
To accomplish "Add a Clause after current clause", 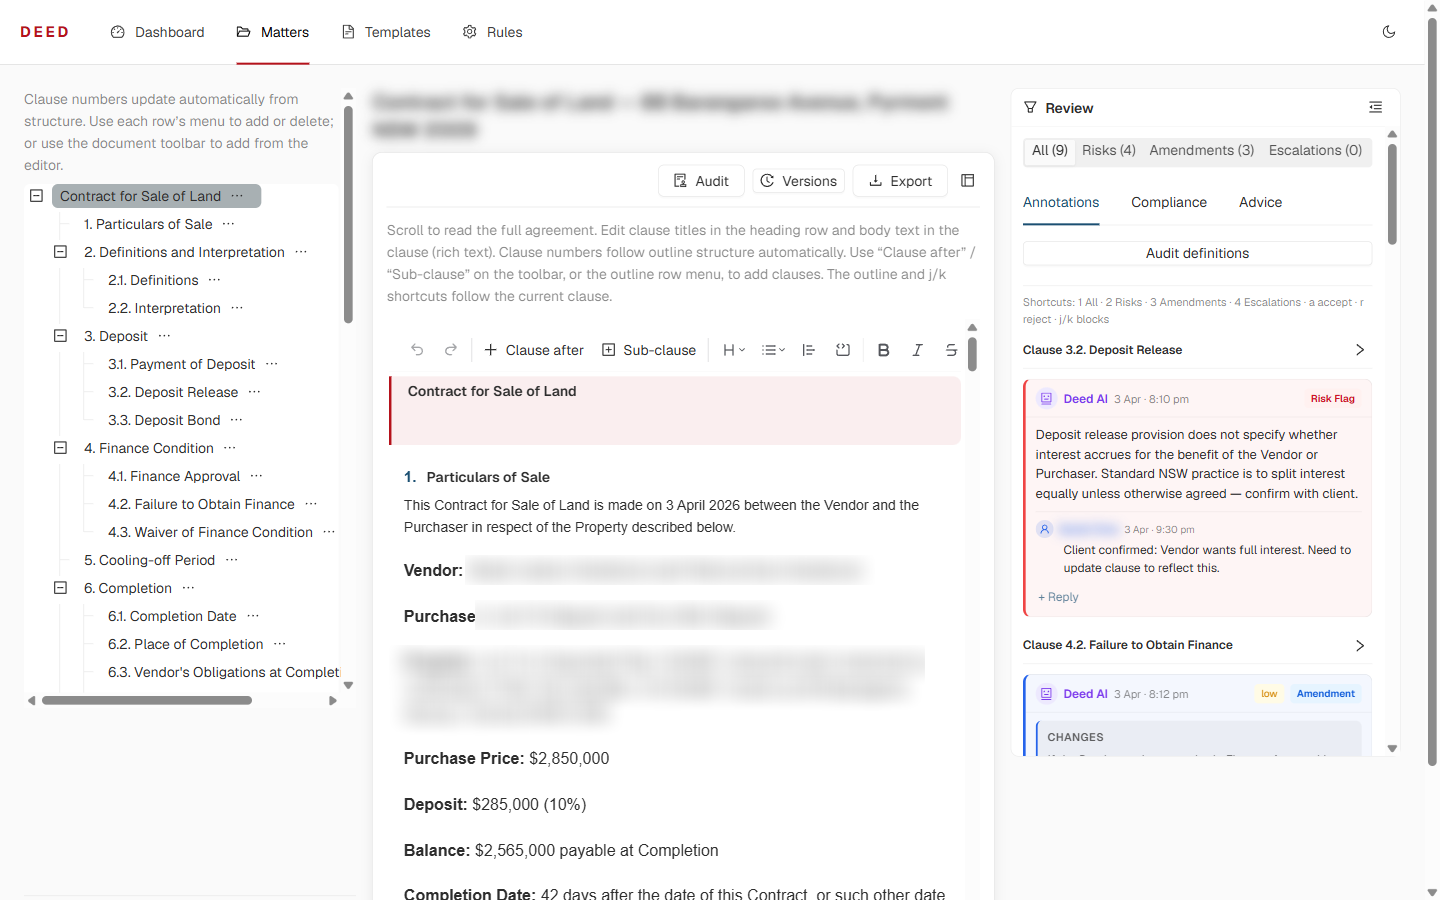I will [x=534, y=350].
